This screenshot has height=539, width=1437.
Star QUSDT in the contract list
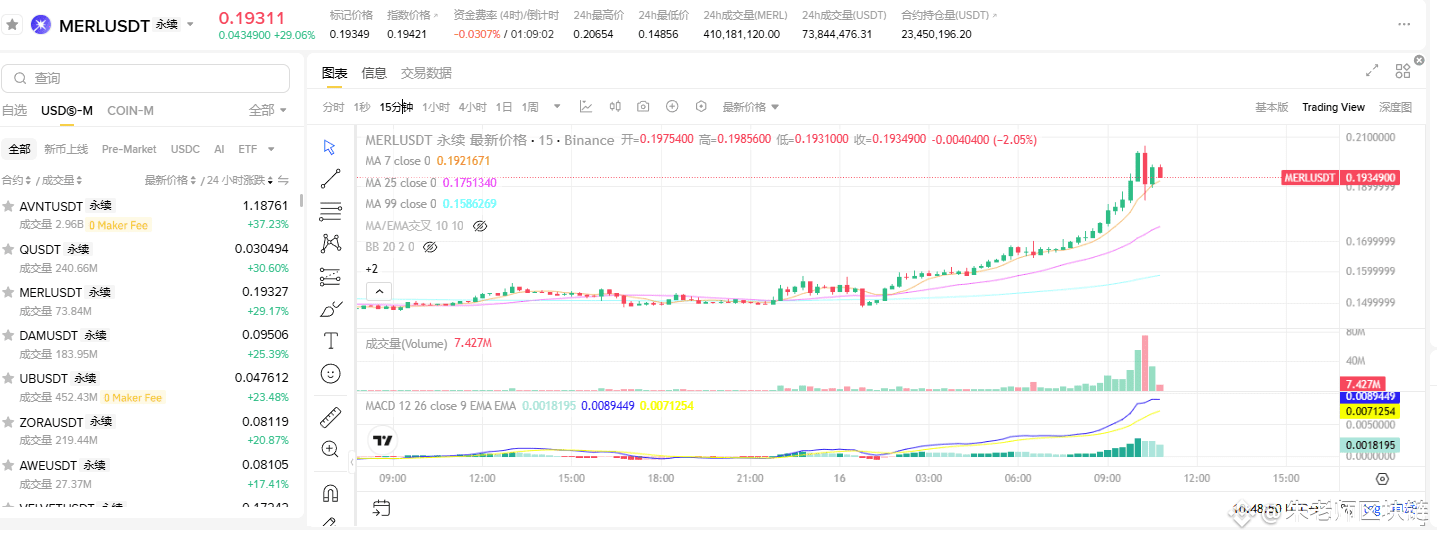pyautogui.click(x=9, y=249)
